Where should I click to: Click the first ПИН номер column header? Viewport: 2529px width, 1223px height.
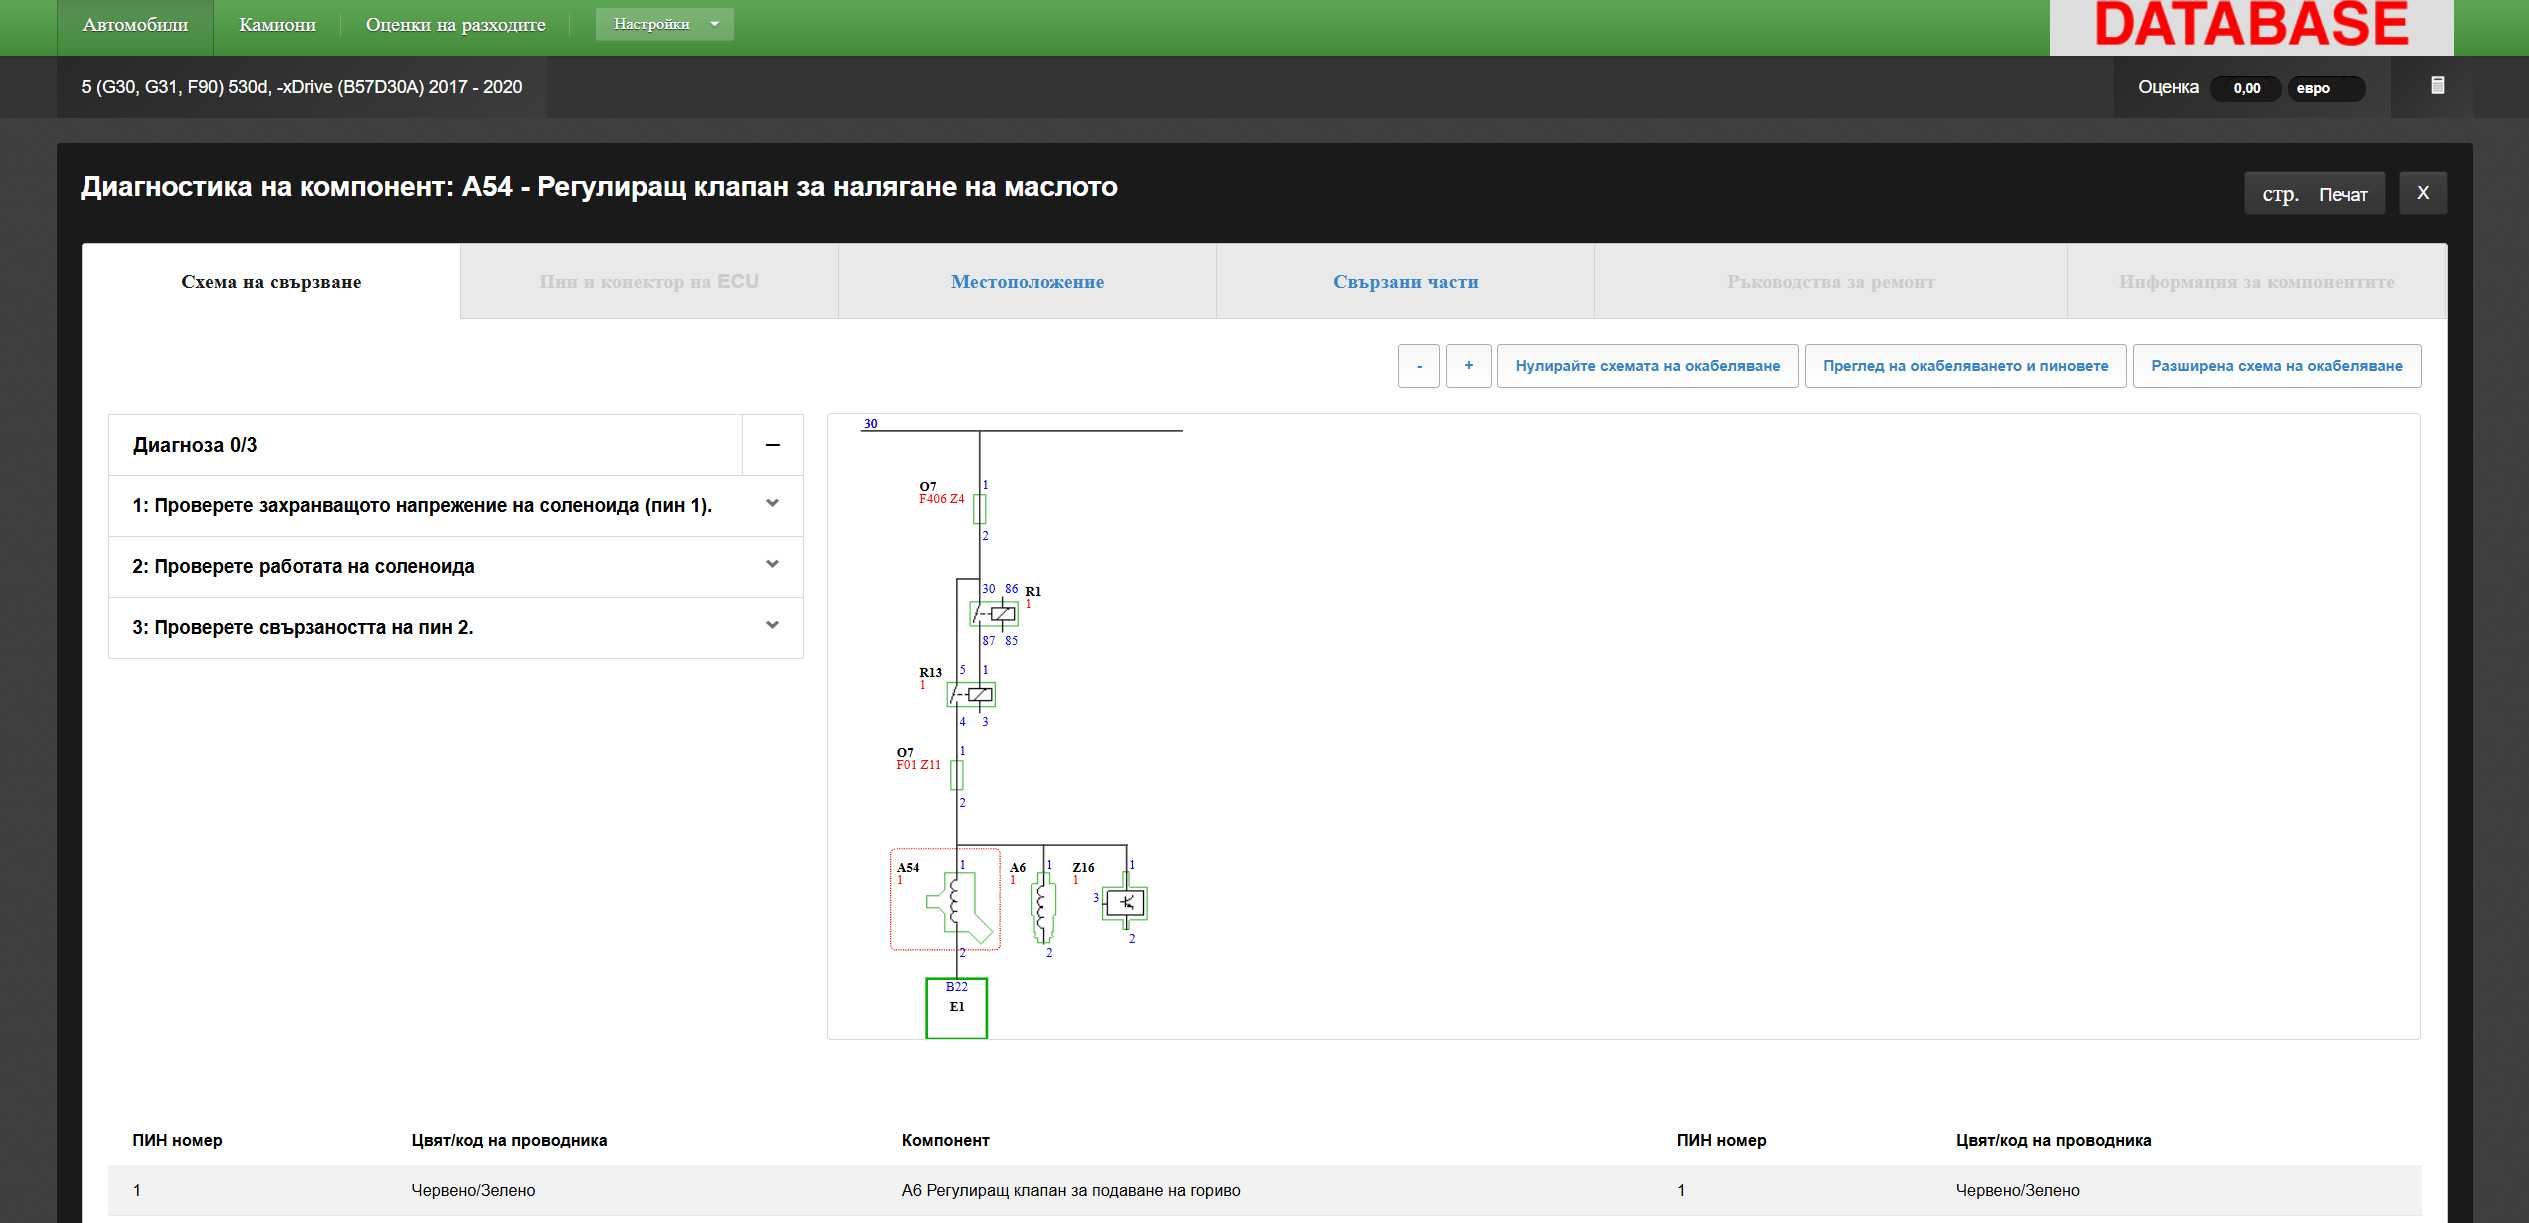coord(177,1140)
